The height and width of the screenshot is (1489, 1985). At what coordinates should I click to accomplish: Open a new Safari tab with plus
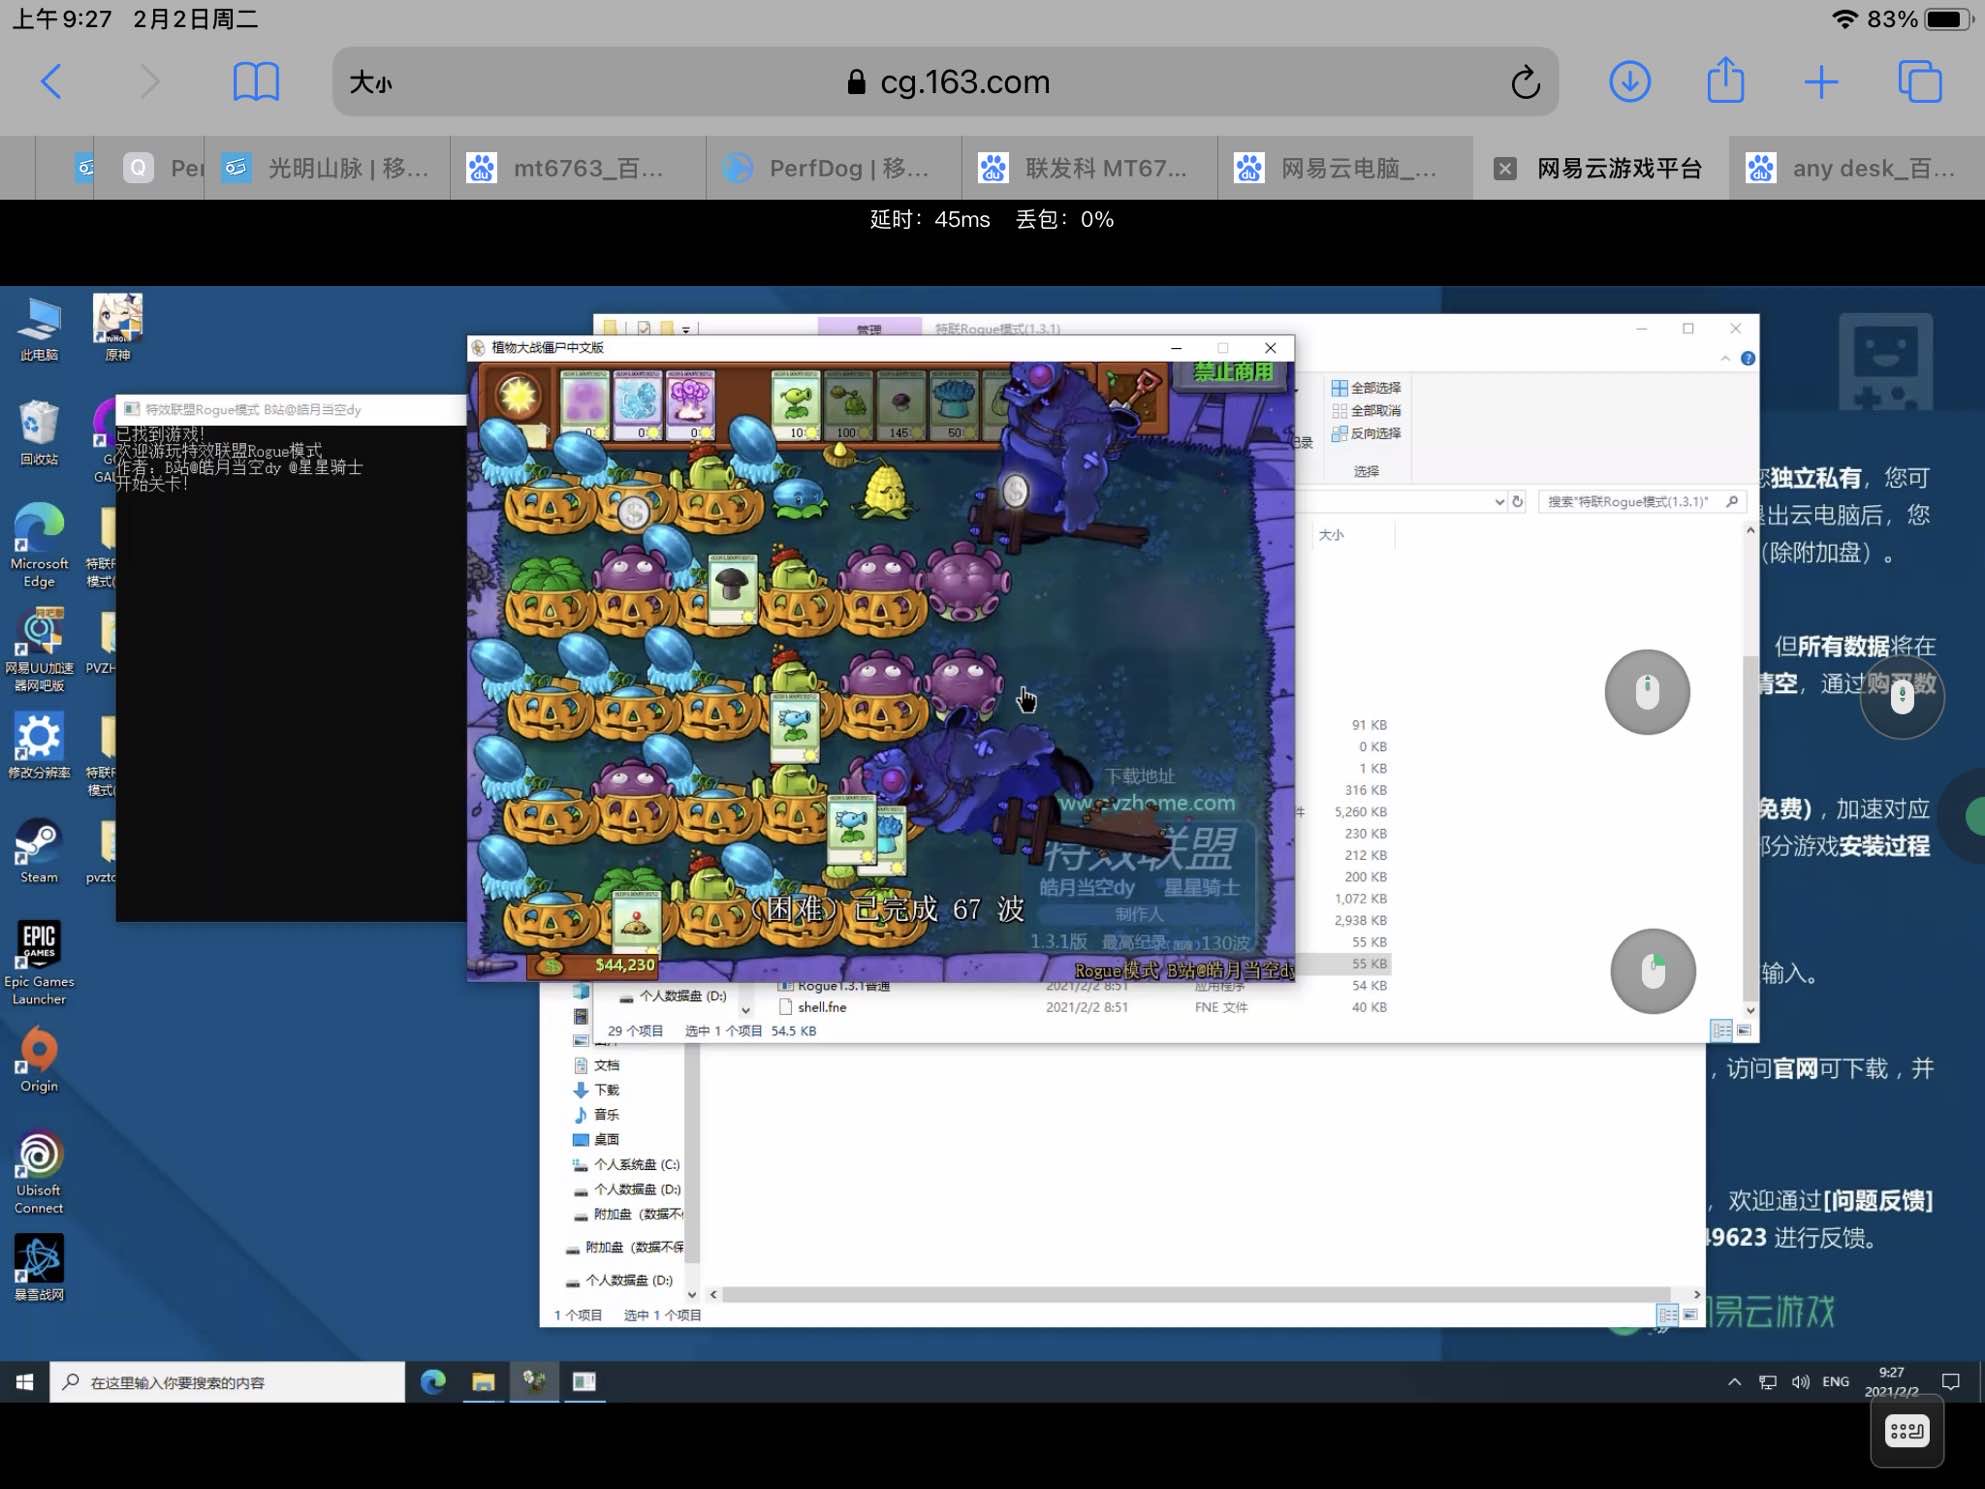click(1821, 82)
